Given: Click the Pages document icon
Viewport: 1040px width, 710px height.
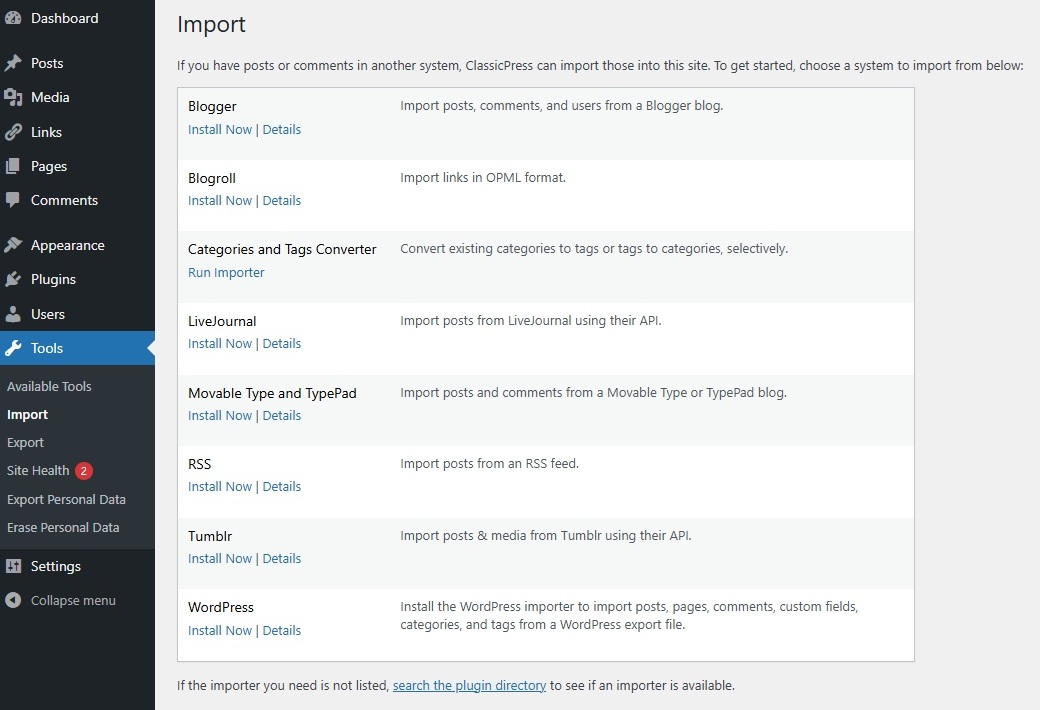Looking at the screenshot, I should [13, 166].
